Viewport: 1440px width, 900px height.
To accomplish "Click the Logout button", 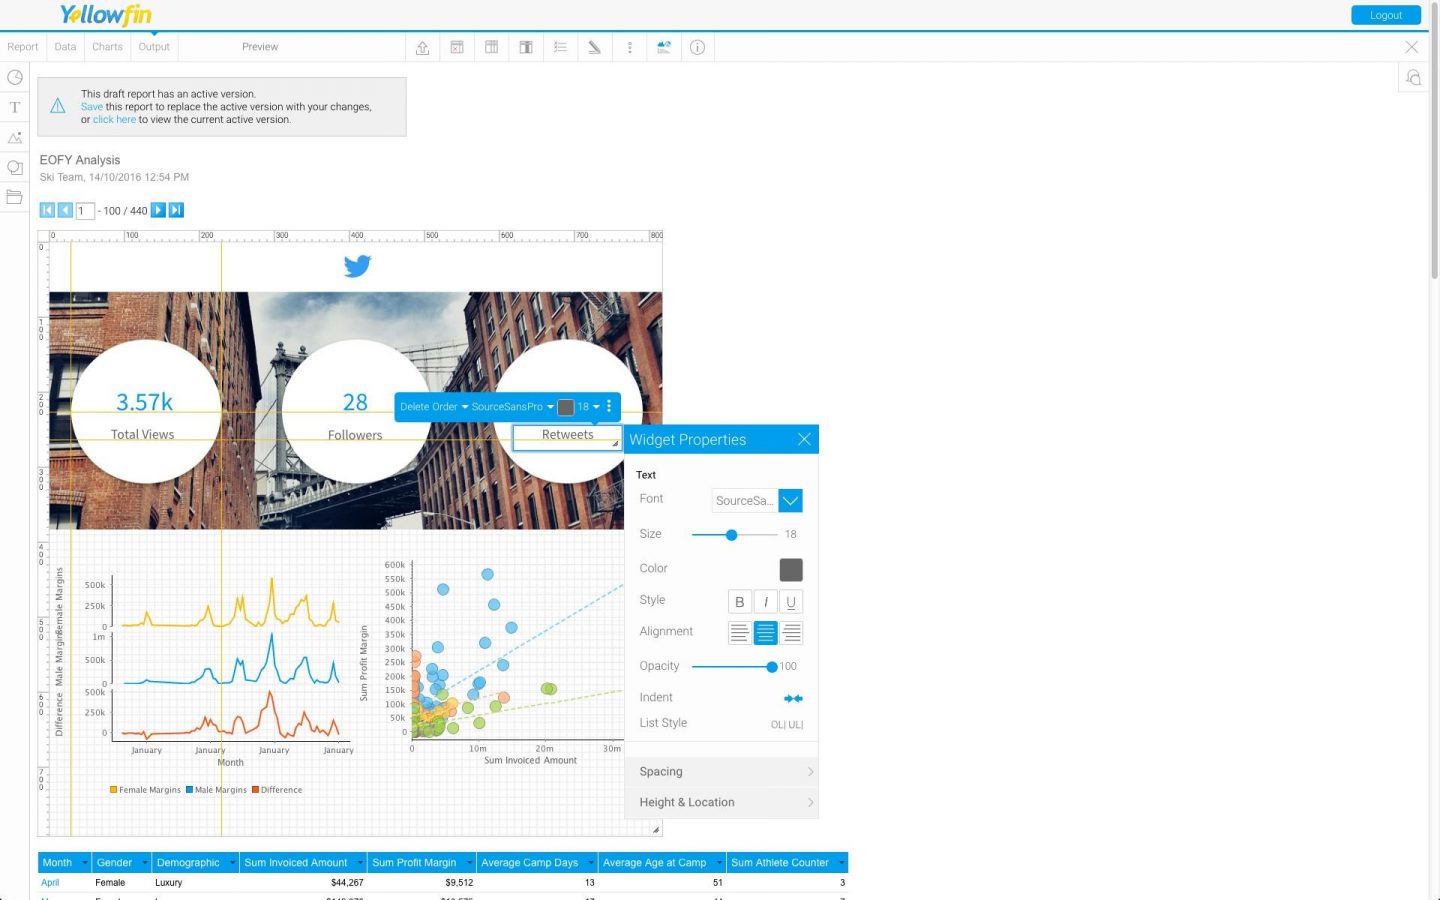I will click(x=1386, y=15).
